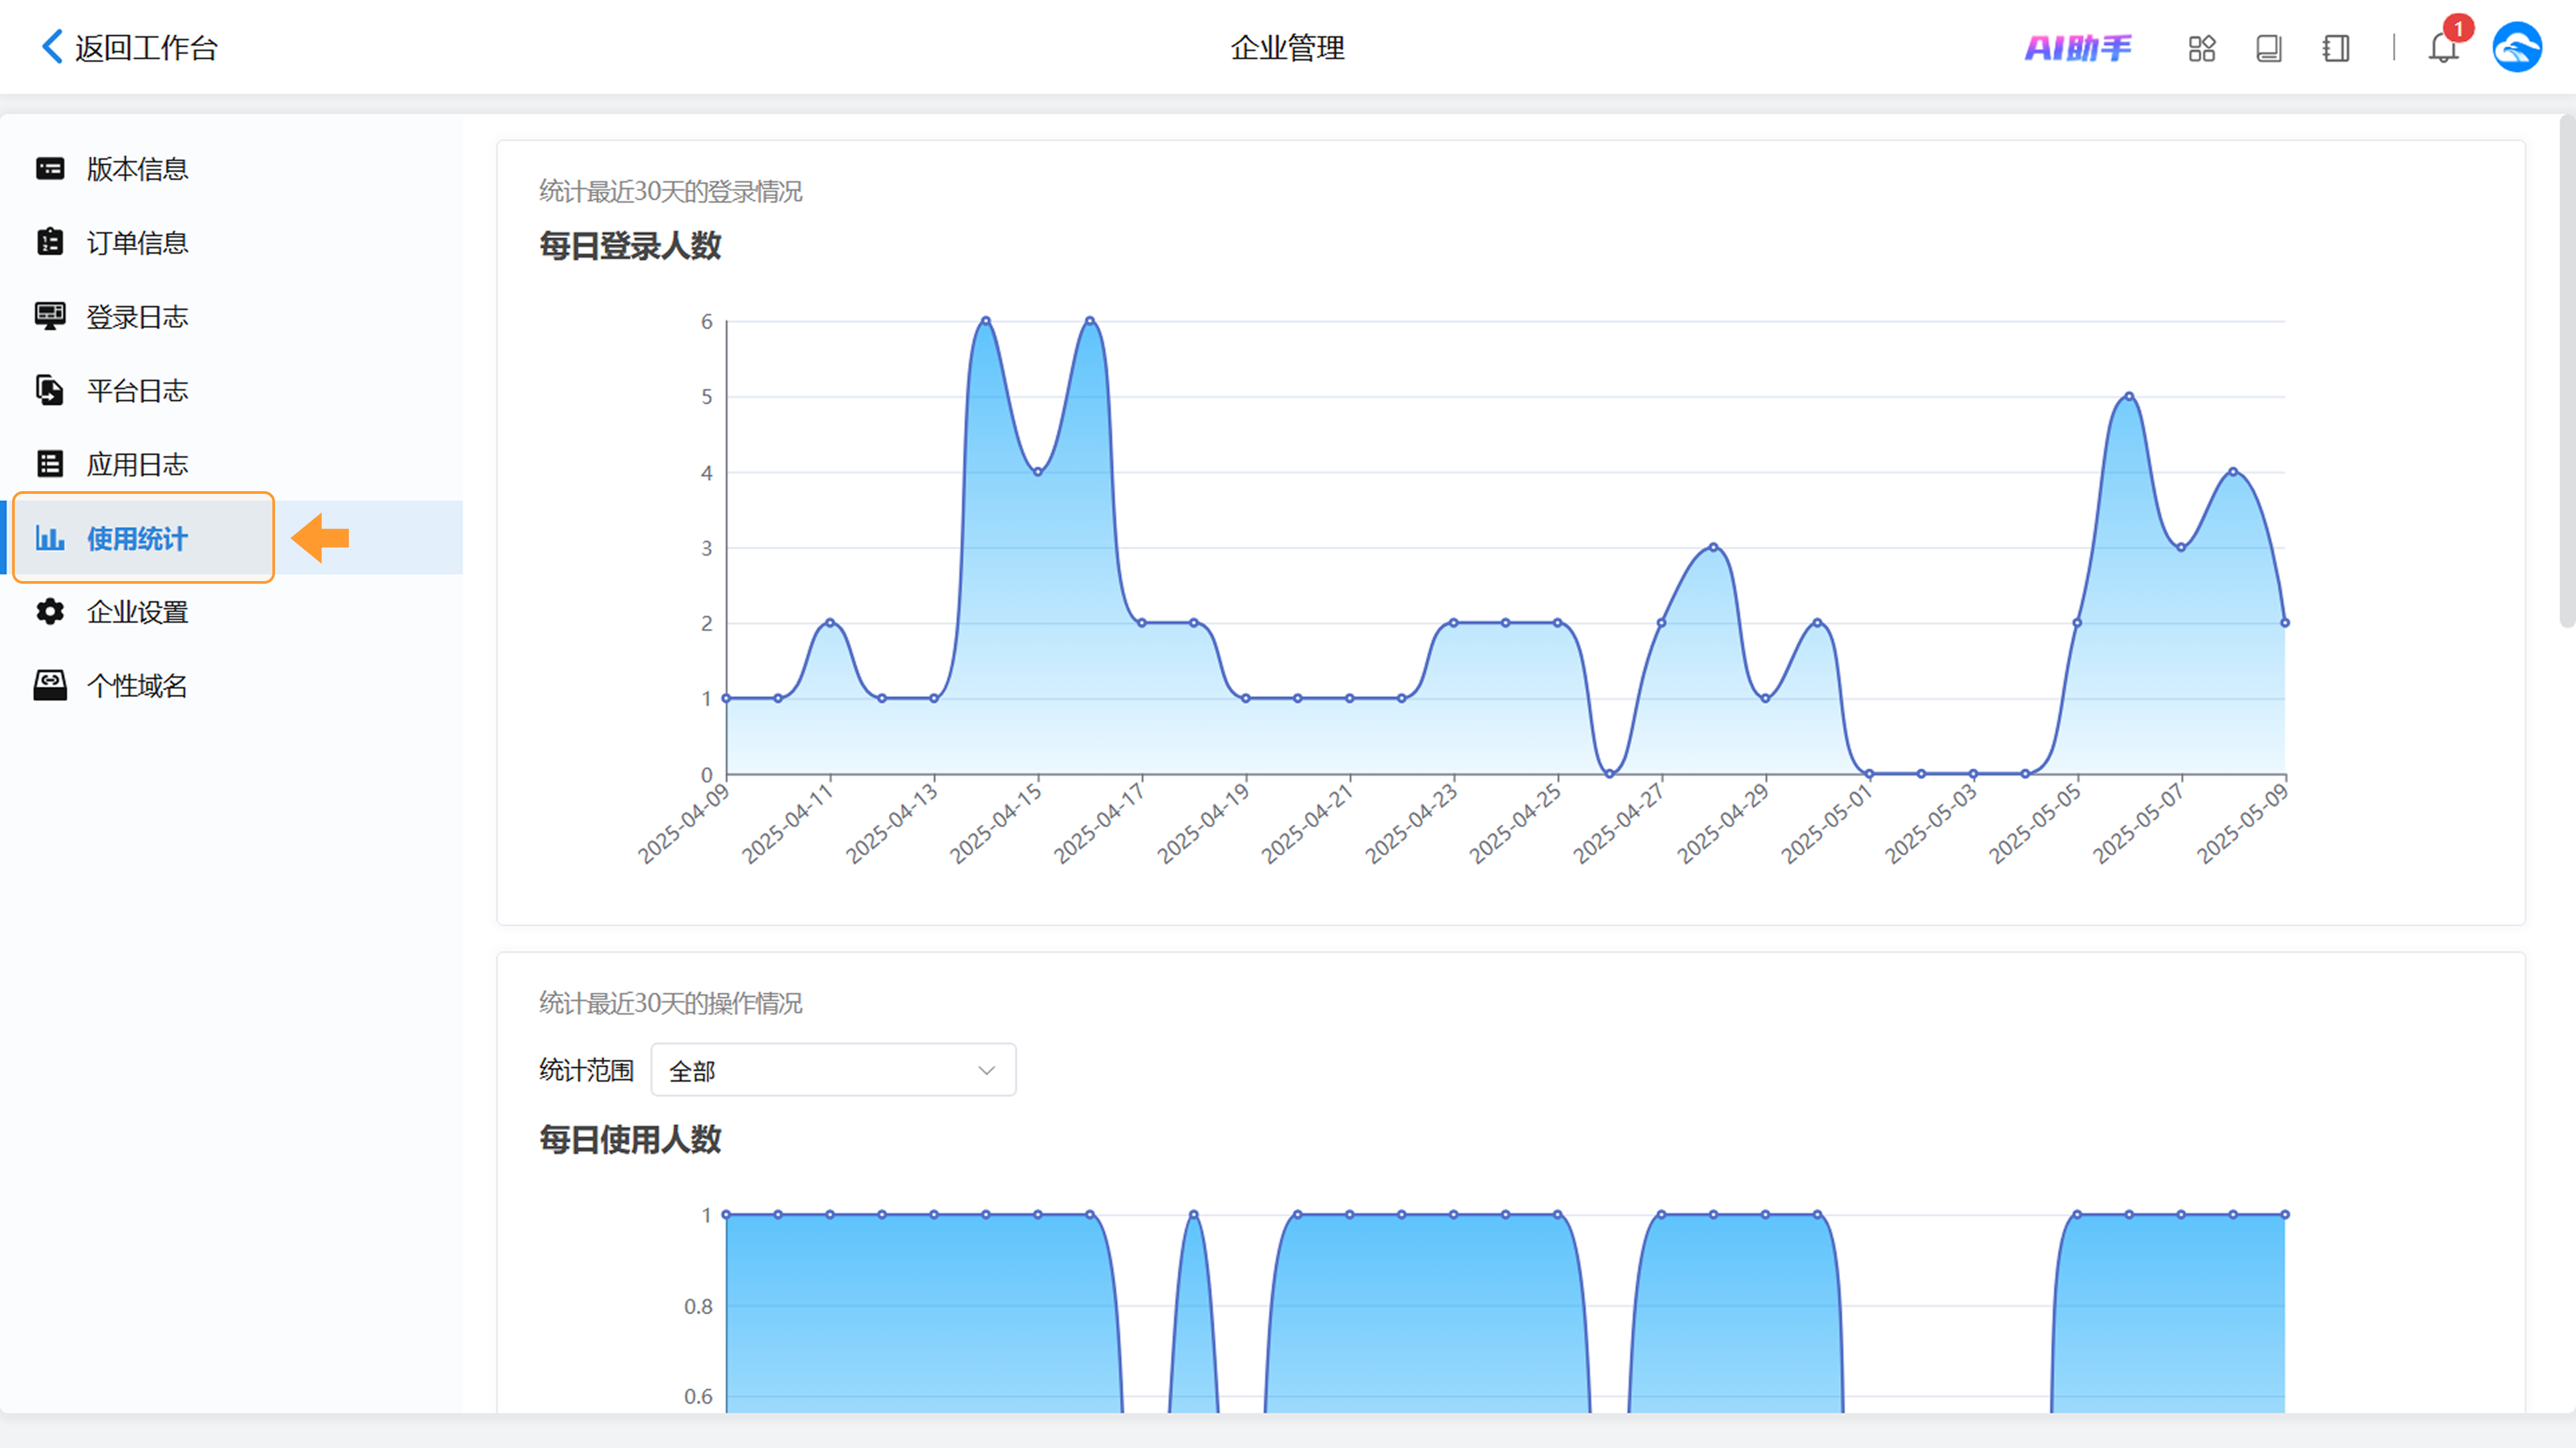Click the 每日登录人数 chart title
Screen dimensions: 2576x1448
(x=630, y=246)
